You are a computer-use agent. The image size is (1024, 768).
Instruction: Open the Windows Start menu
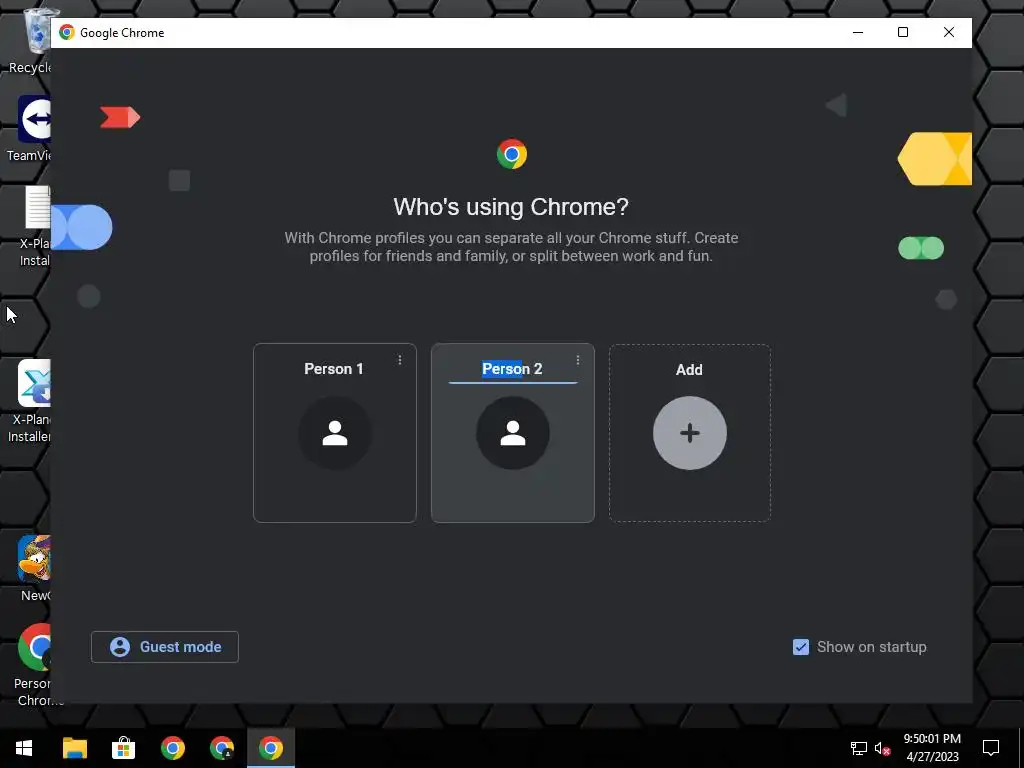pyautogui.click(x=24, y=748)
